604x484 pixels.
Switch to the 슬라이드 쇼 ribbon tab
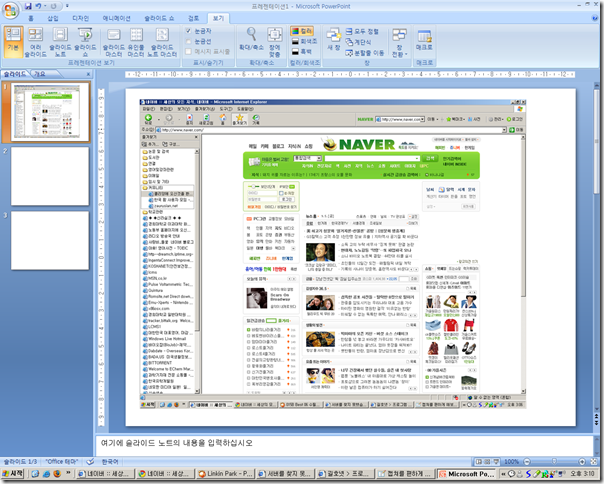(x=159, y=18)
